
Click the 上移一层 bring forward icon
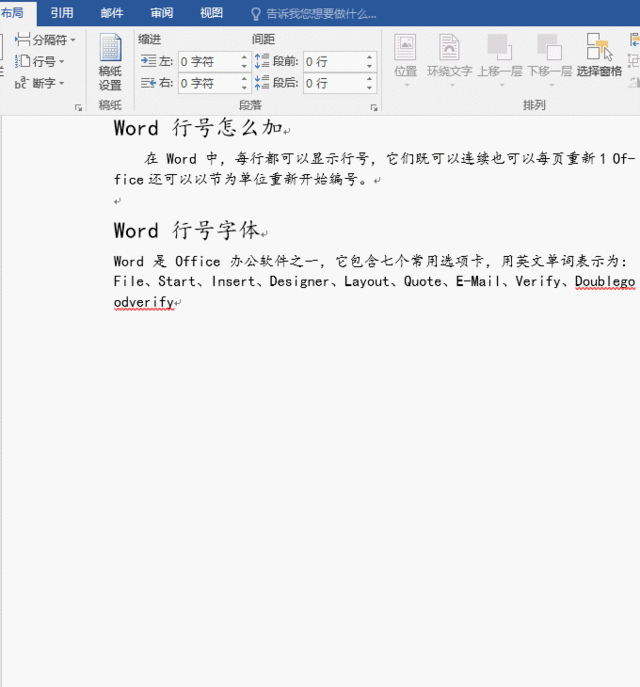[x=498, y=55]
